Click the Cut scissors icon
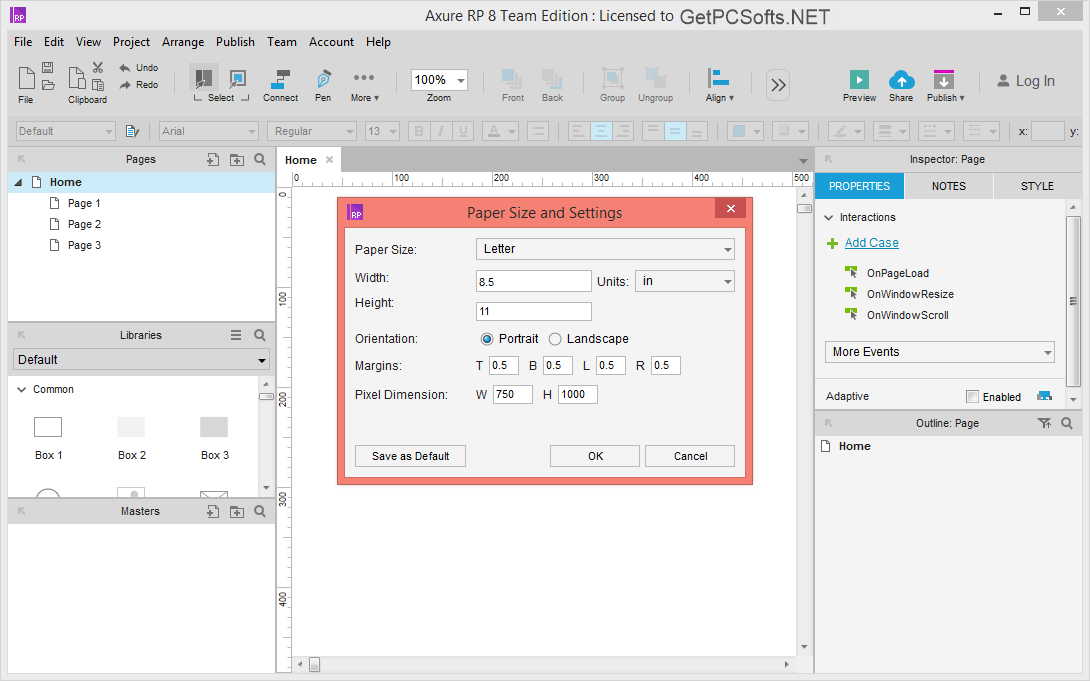Viewport: 1090px width, 681px height. [98, 67]
